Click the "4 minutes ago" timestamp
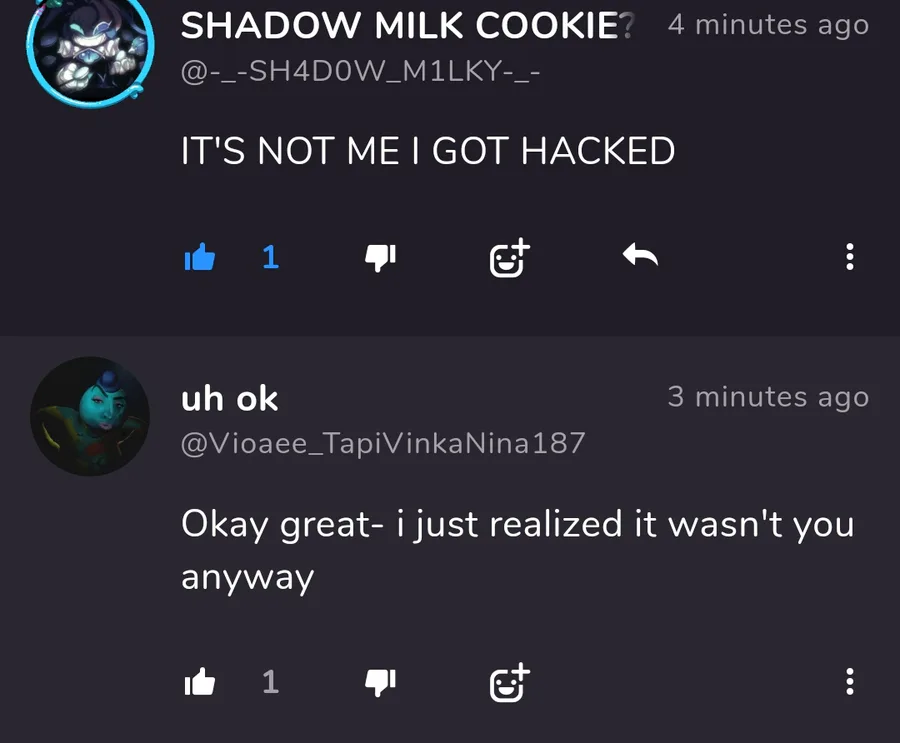 coord(769,25)
